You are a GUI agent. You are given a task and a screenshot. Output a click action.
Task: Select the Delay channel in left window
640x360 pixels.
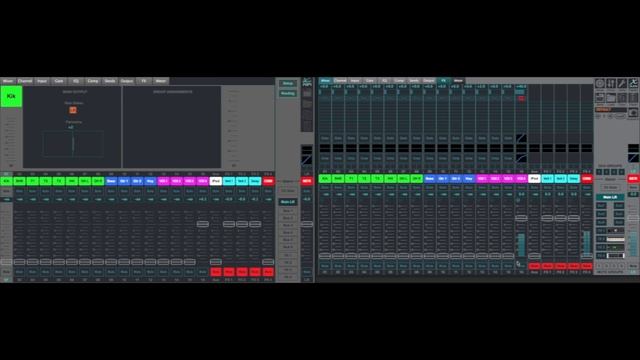click(x=255, y=181)
